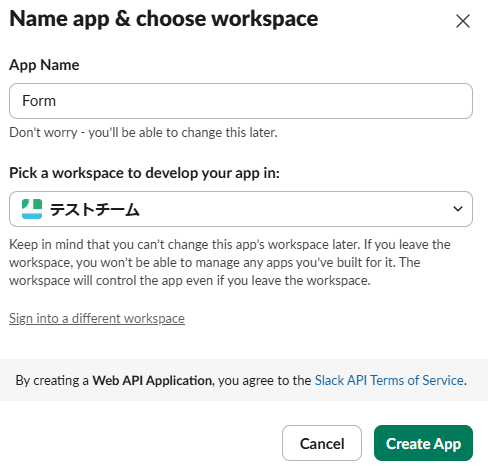Close the Name app dialog
Image resolution: width=488 pixels, height=468 pixels.
coord(463,21)
